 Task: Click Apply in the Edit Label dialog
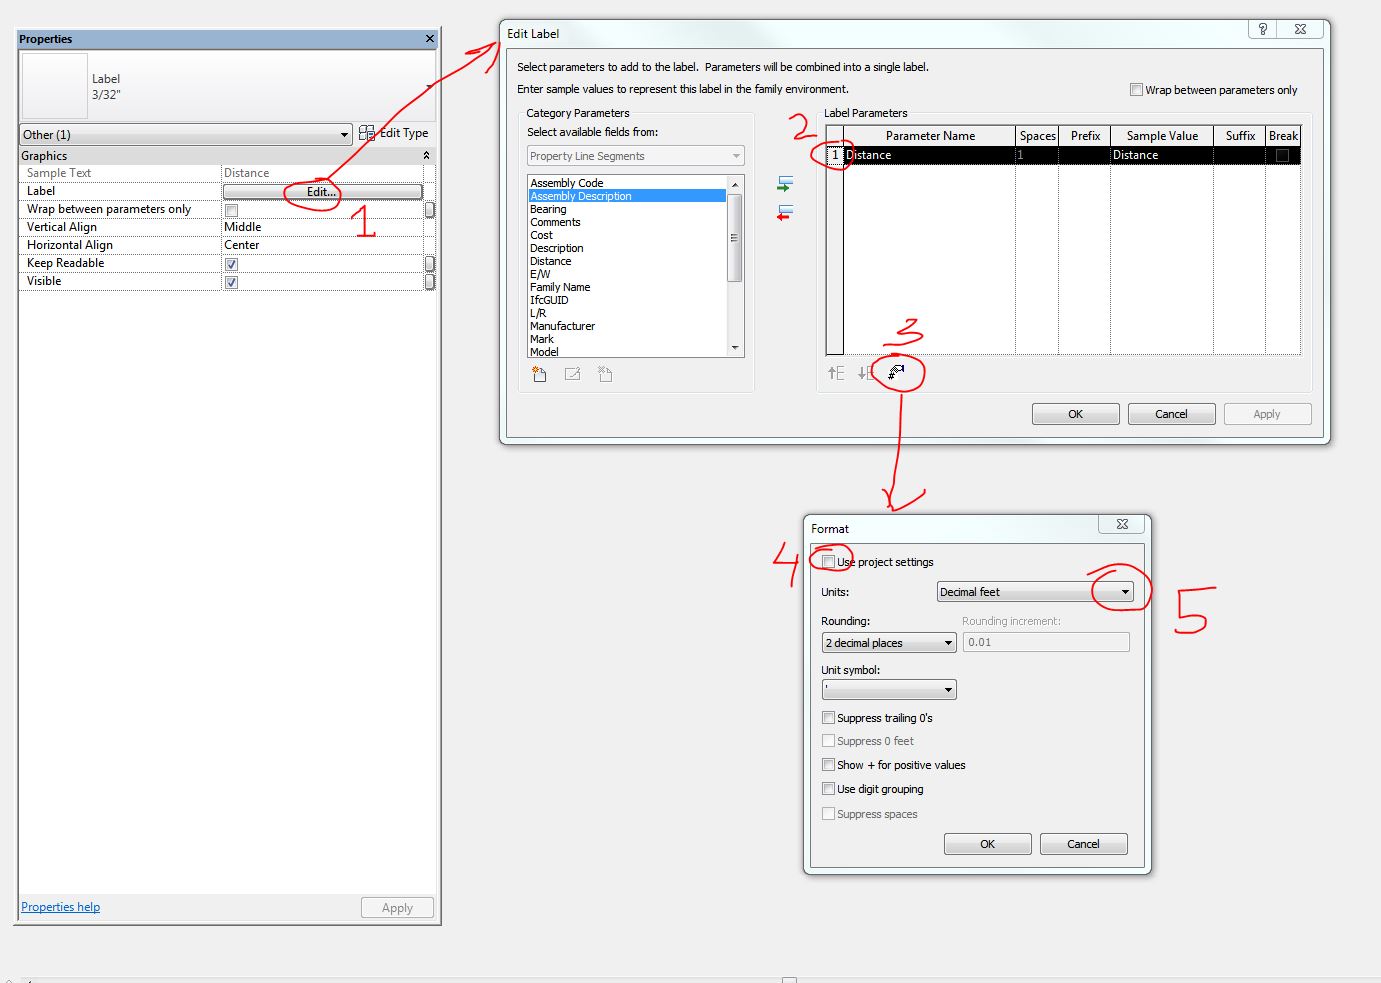tap(1267, 414)
